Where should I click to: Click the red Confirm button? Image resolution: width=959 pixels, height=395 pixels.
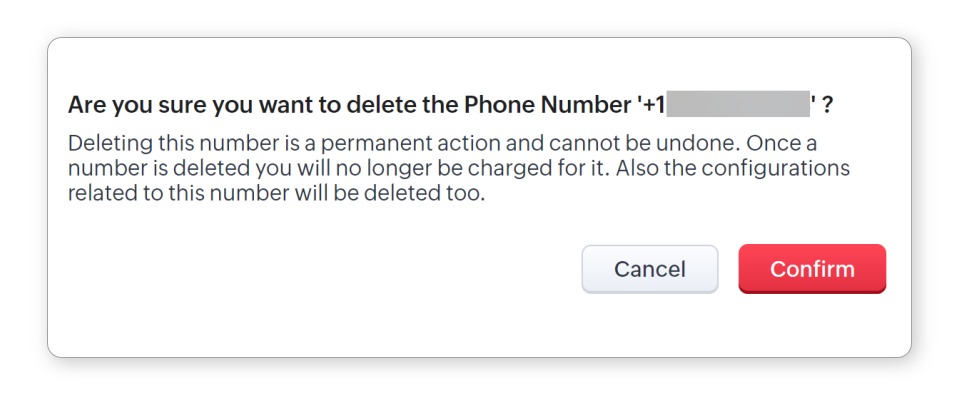(812, 269)
